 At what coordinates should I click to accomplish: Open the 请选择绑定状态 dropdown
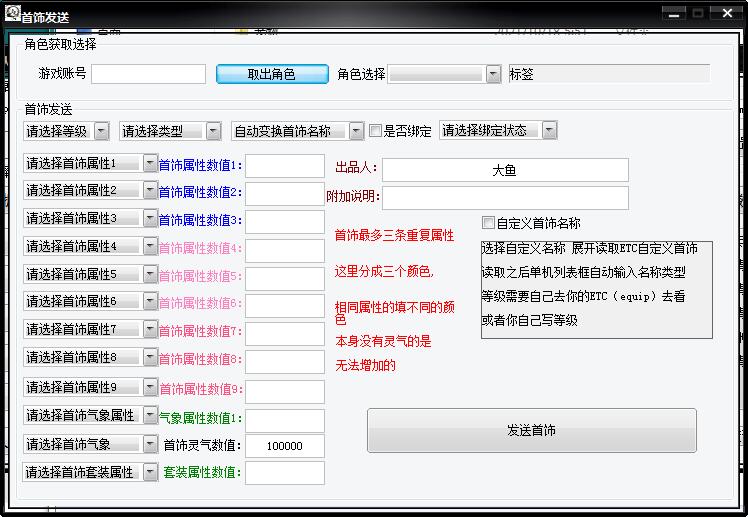pos(497,131)
